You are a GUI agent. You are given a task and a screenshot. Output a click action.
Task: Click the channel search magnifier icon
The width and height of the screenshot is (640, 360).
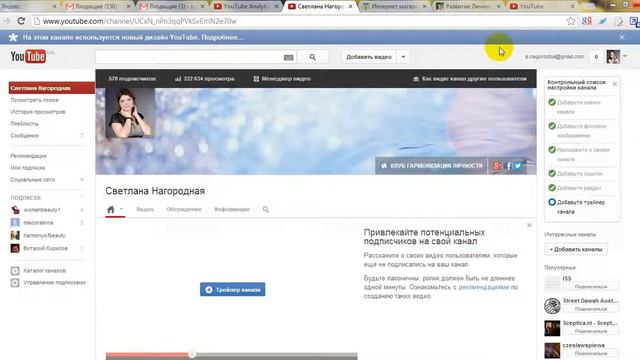tap(266, 209)
